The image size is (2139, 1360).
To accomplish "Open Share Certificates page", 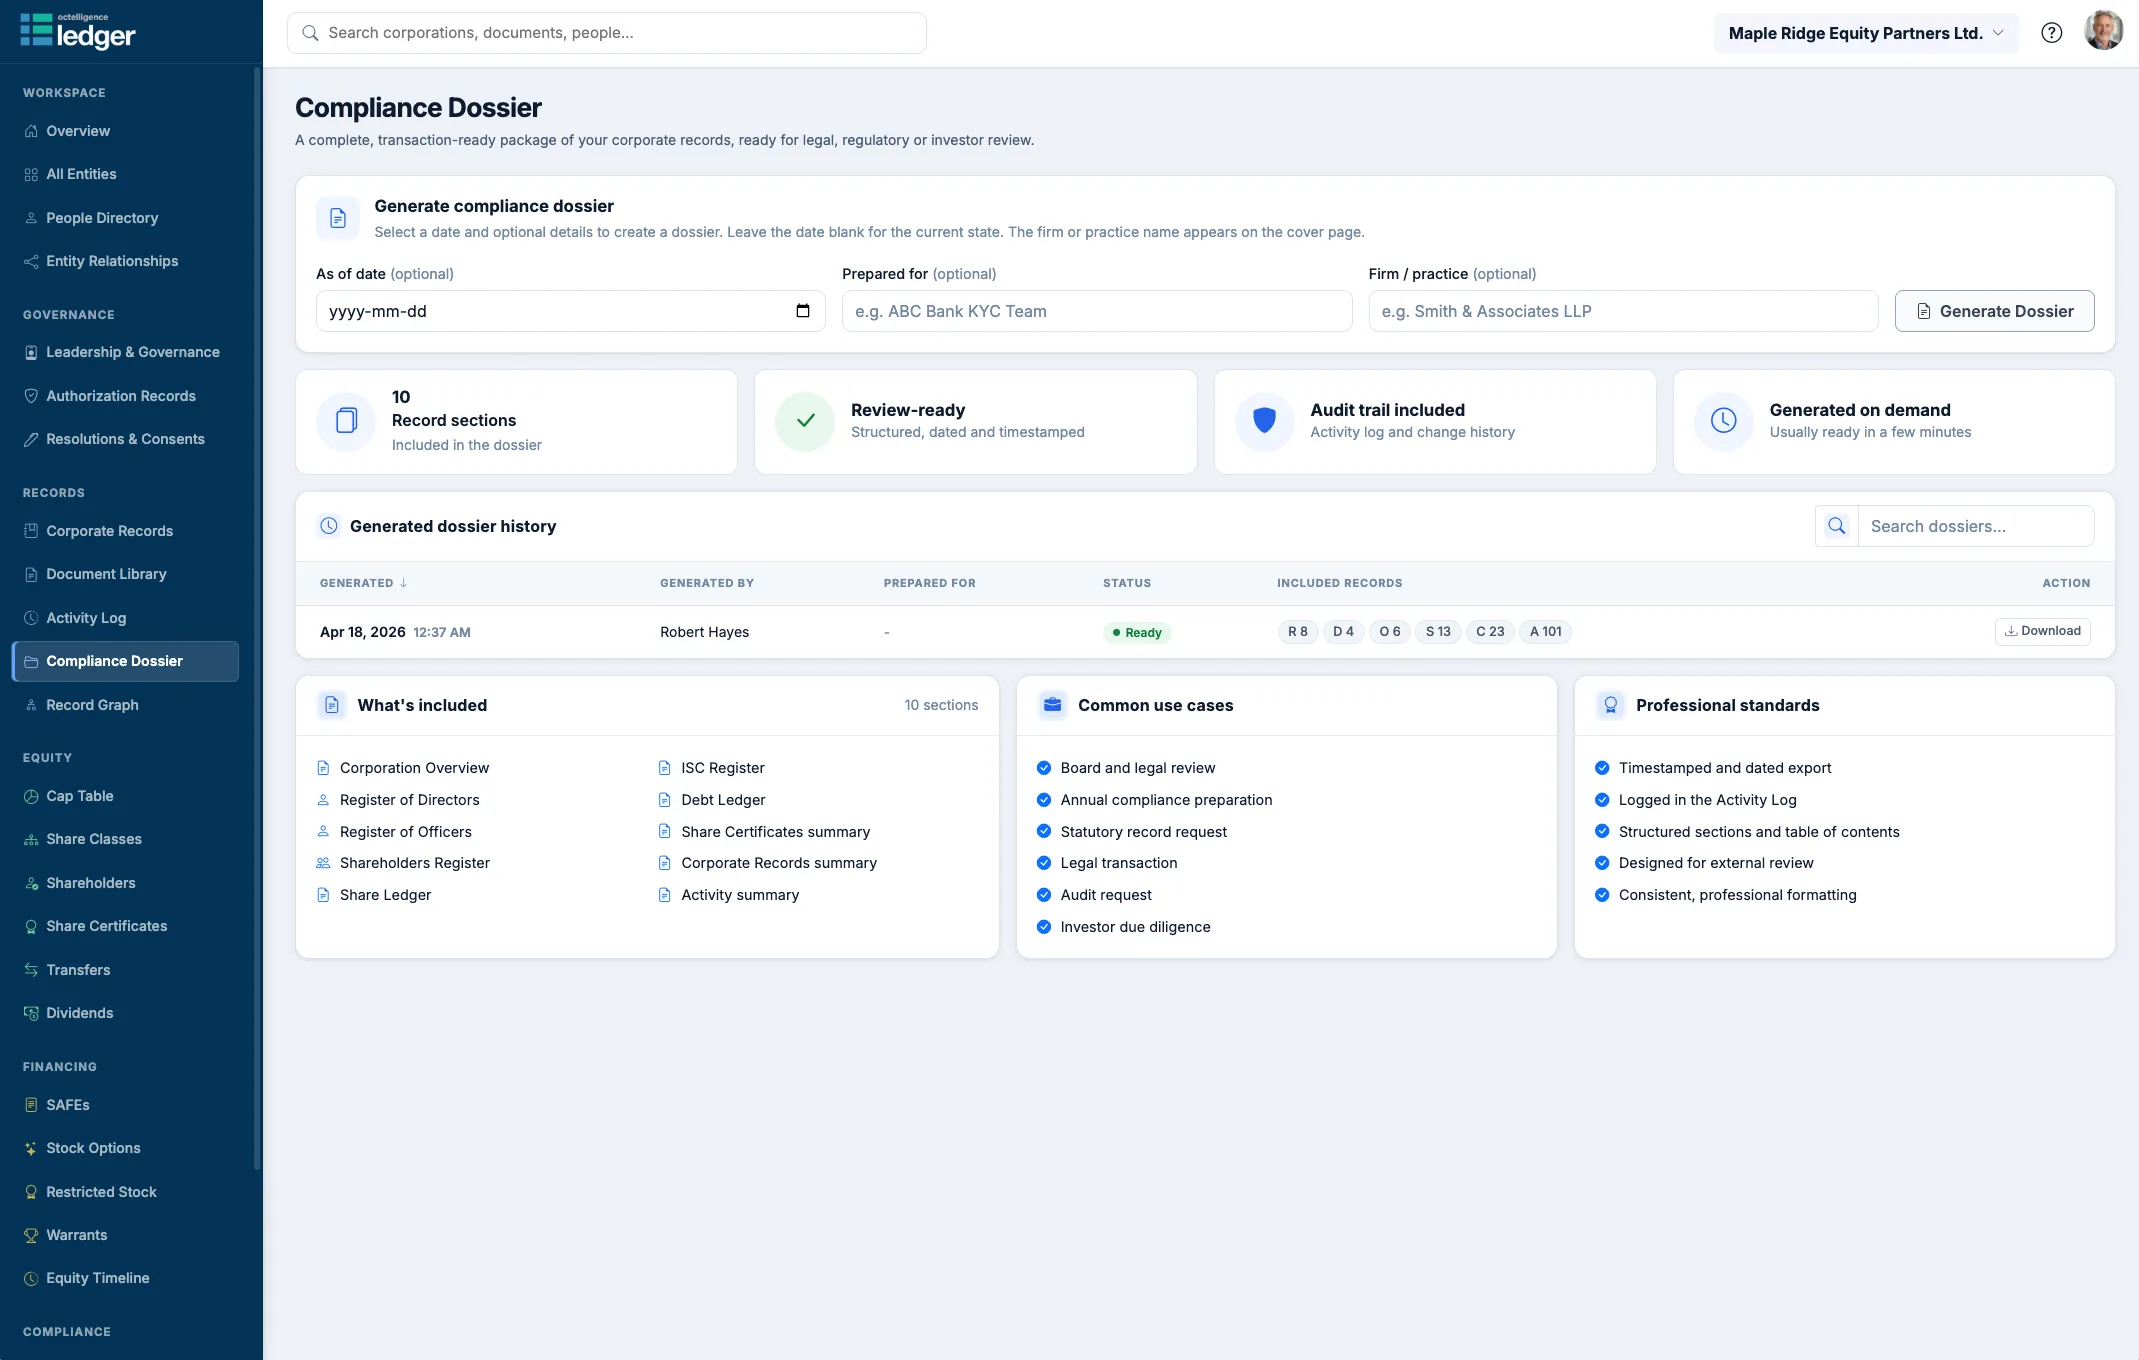I will coord(125,926).
